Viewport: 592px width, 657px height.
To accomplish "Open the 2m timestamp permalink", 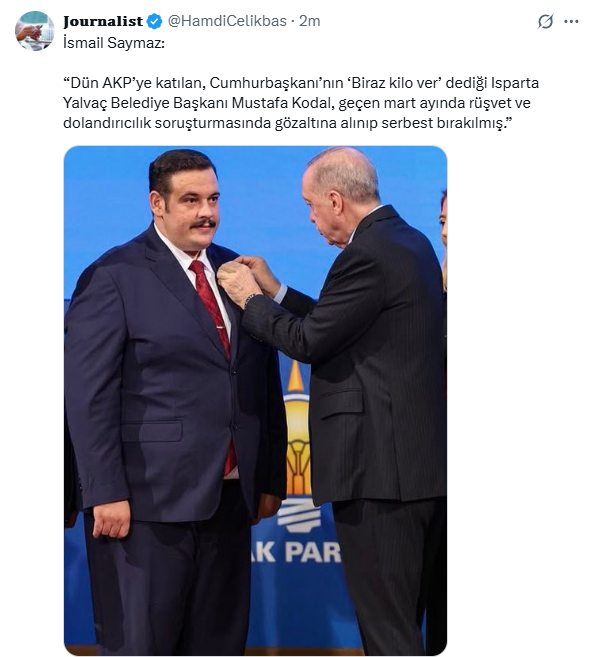I will click(x=309, y=21).
